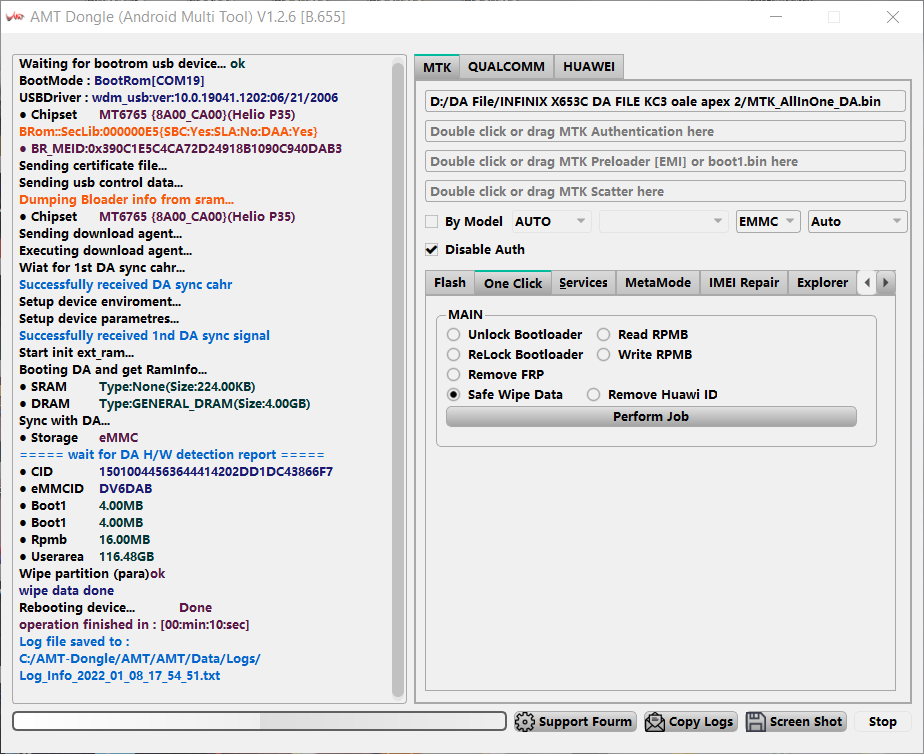
Task: Click the CID value in the log
Action: 216,472
